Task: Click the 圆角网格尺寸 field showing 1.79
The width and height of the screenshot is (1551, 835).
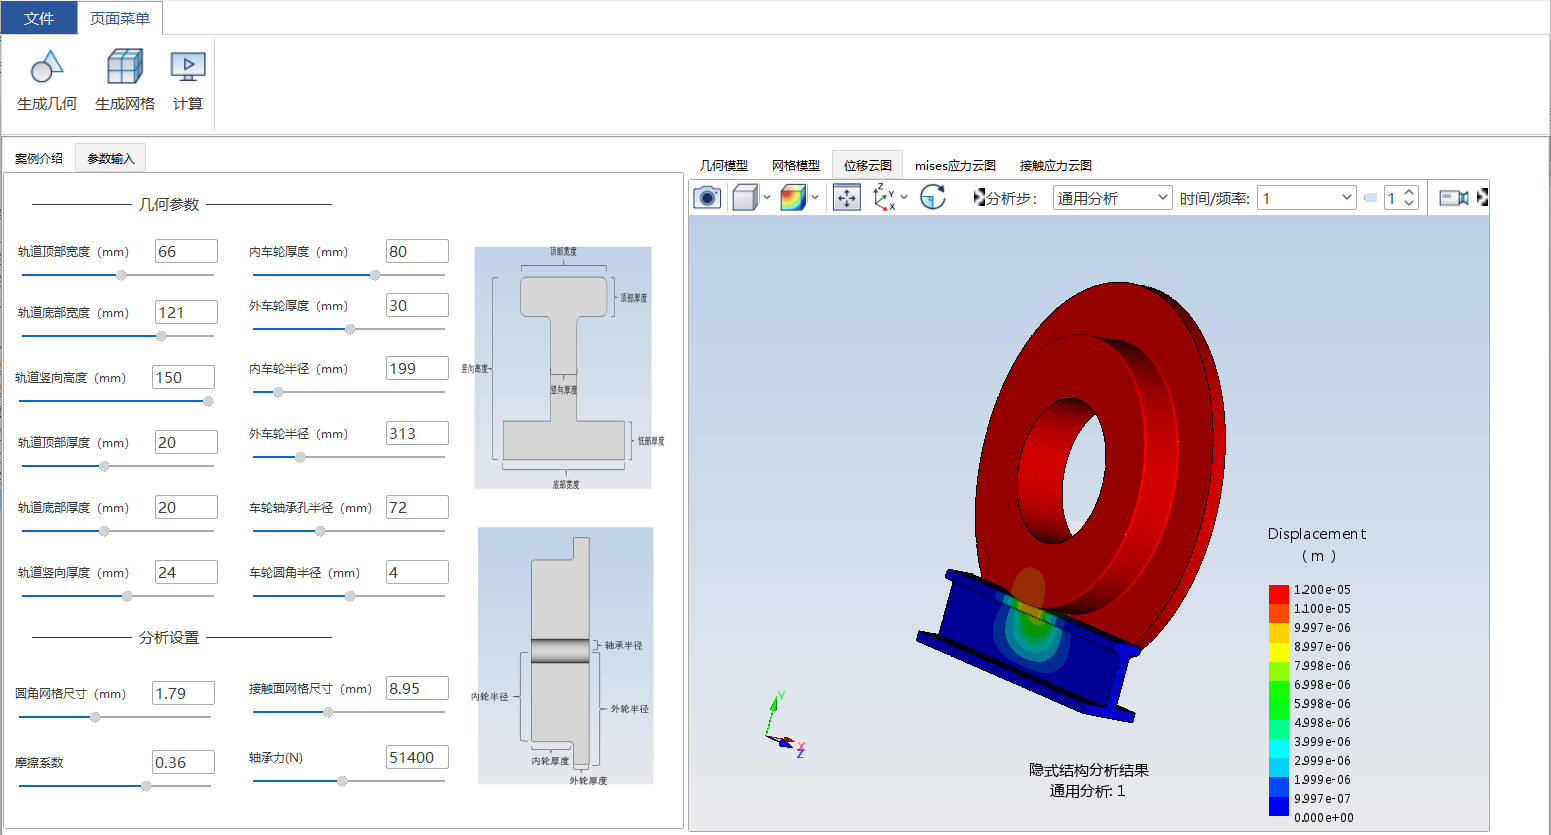Action: pos(183,694)
